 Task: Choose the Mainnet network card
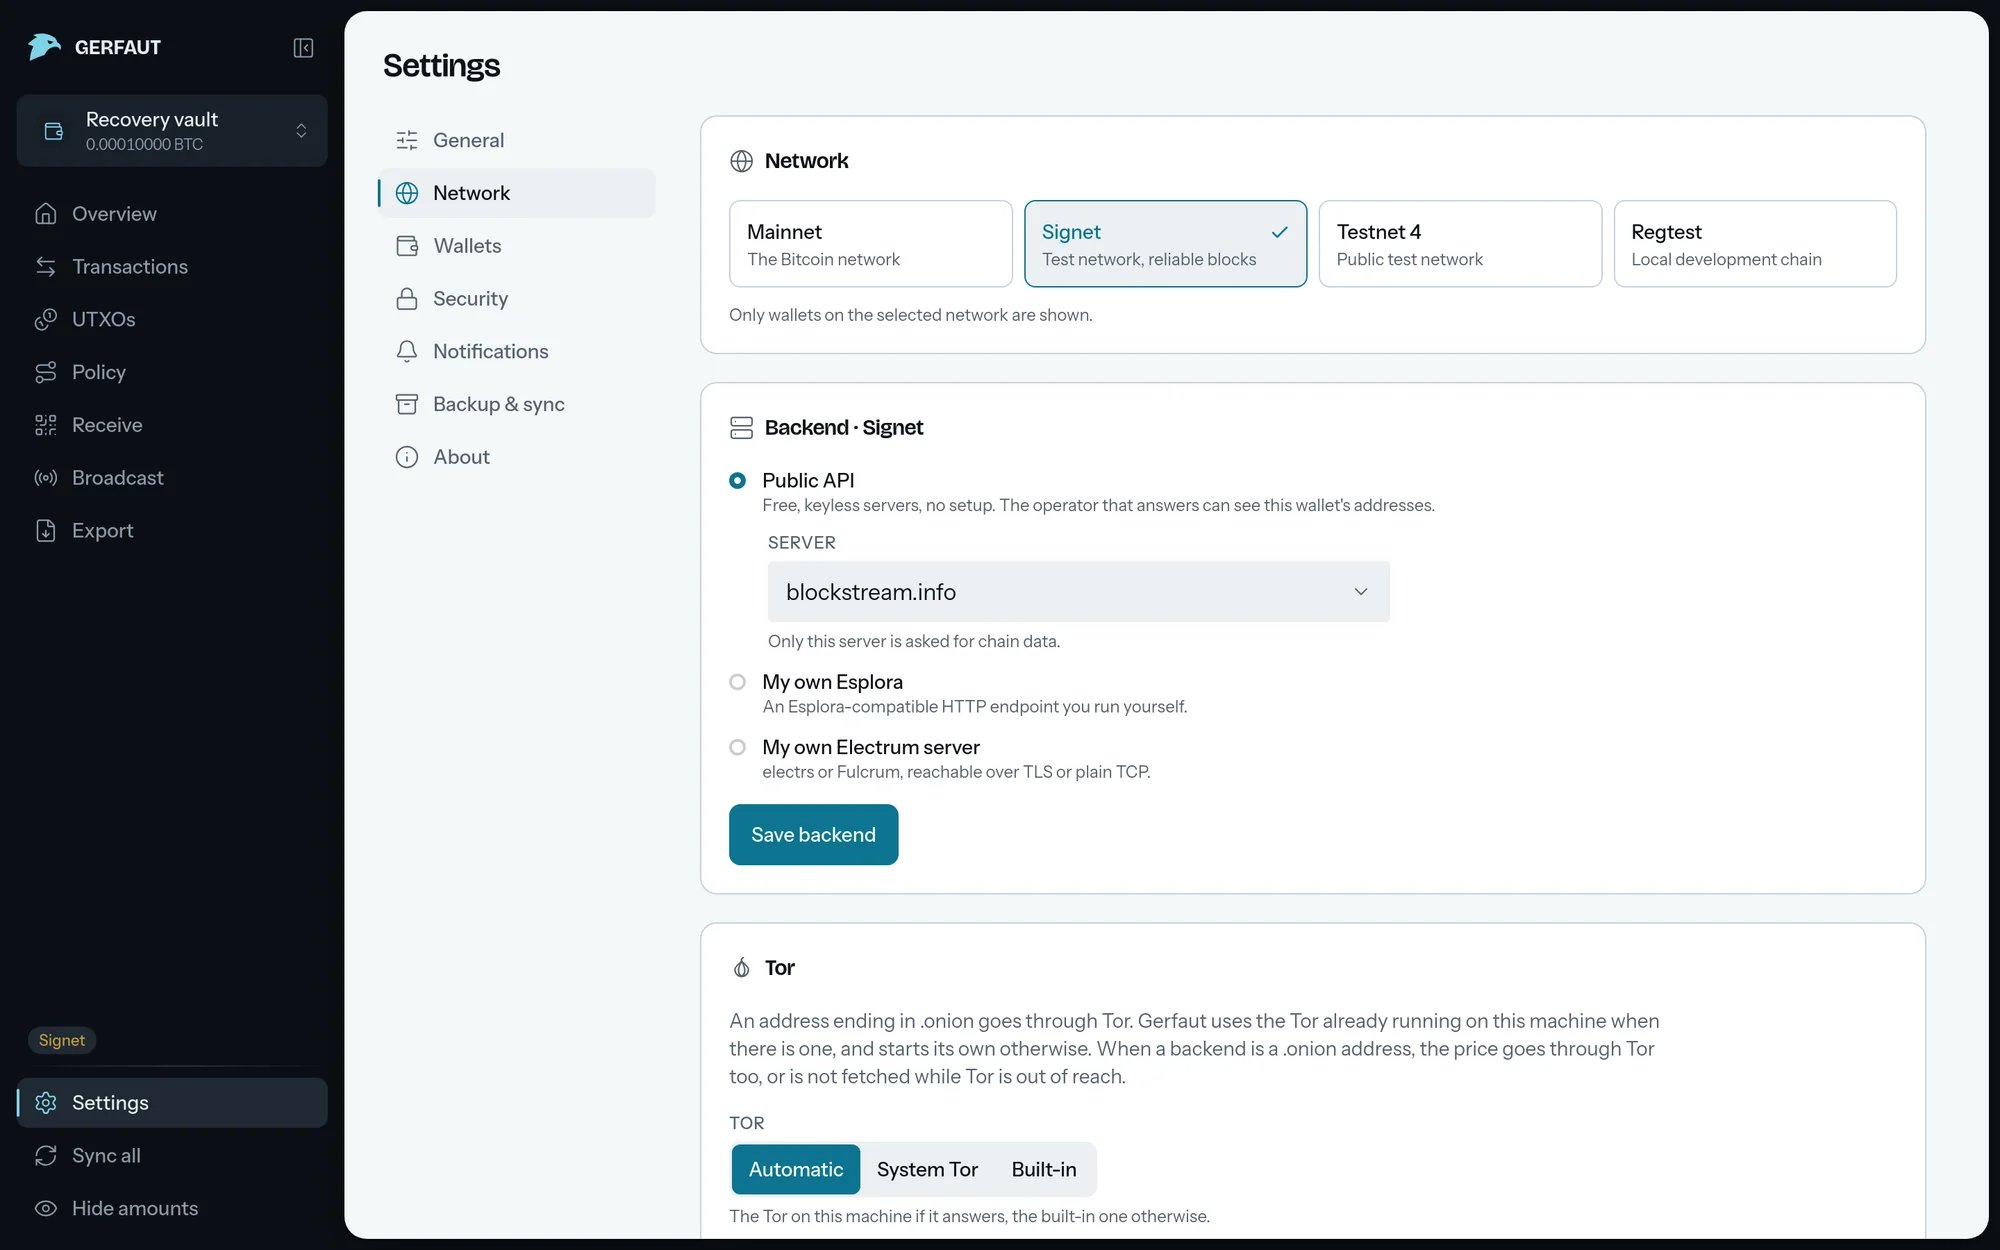pos(871,244)
